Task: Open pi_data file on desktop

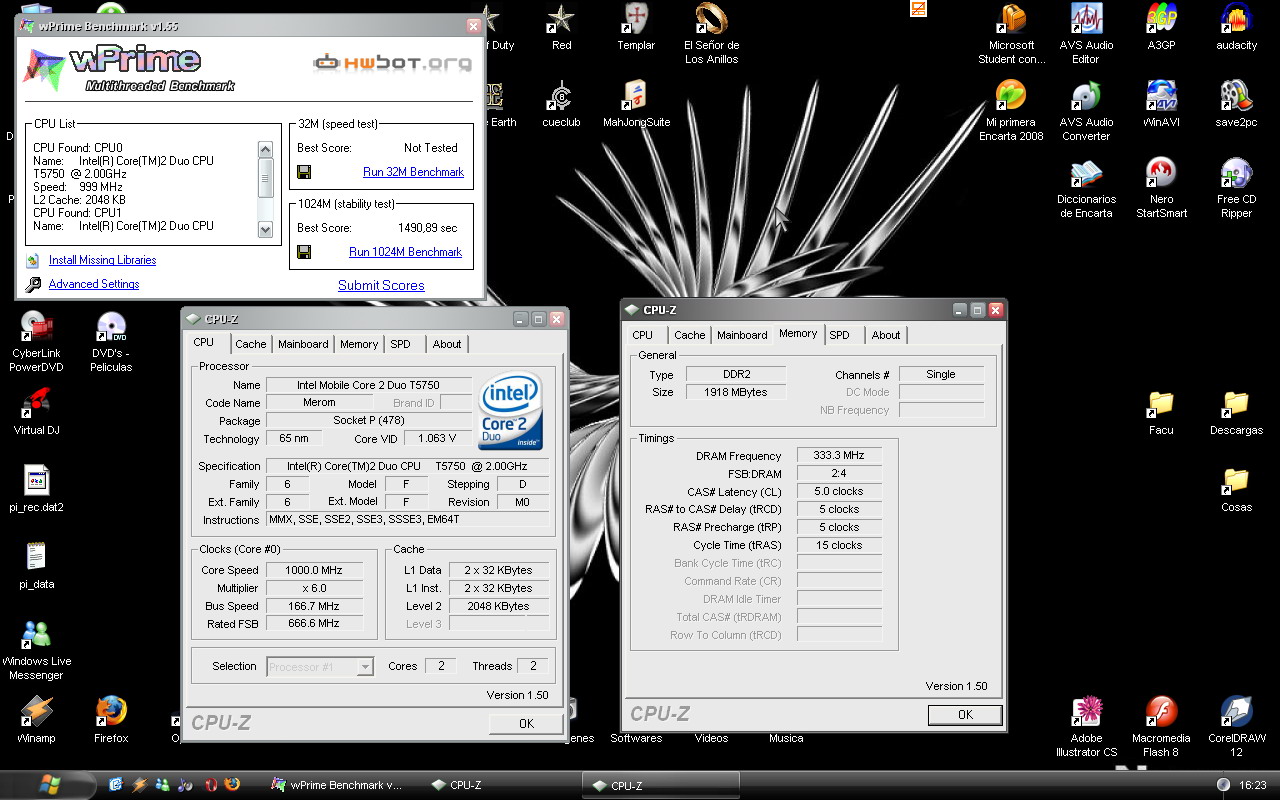Action: (x=37, y=566)
